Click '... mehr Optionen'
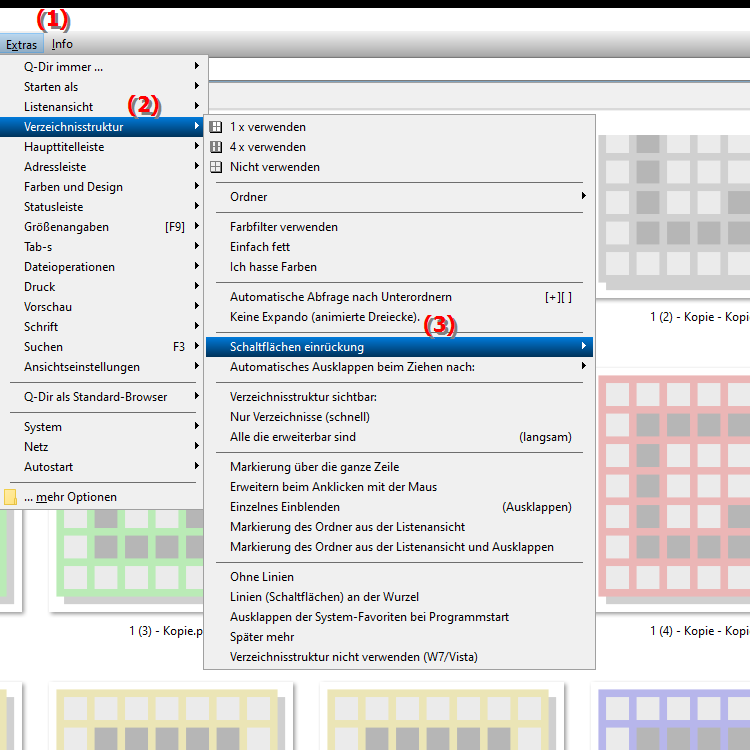Viewport: 750px width, 750px height. (103, 497)
